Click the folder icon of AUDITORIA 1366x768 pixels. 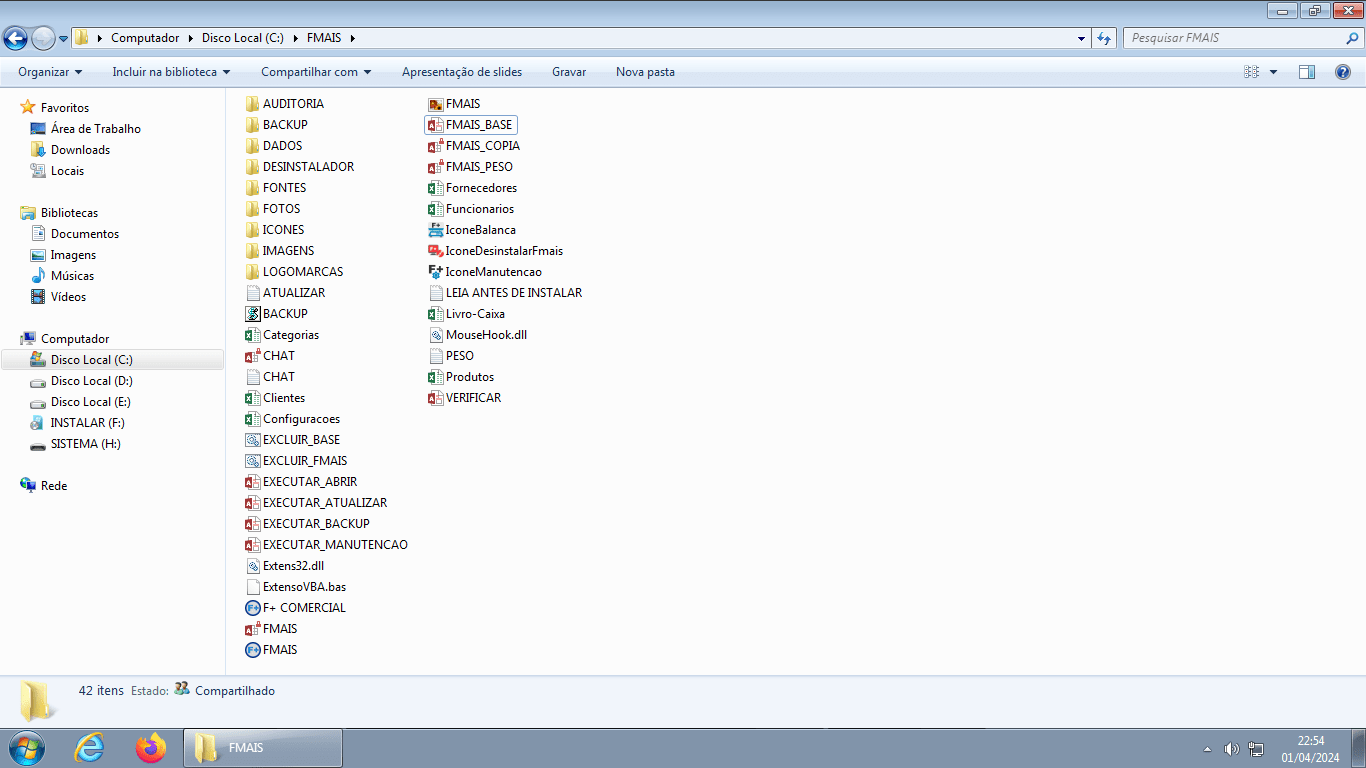pos(253,104)
